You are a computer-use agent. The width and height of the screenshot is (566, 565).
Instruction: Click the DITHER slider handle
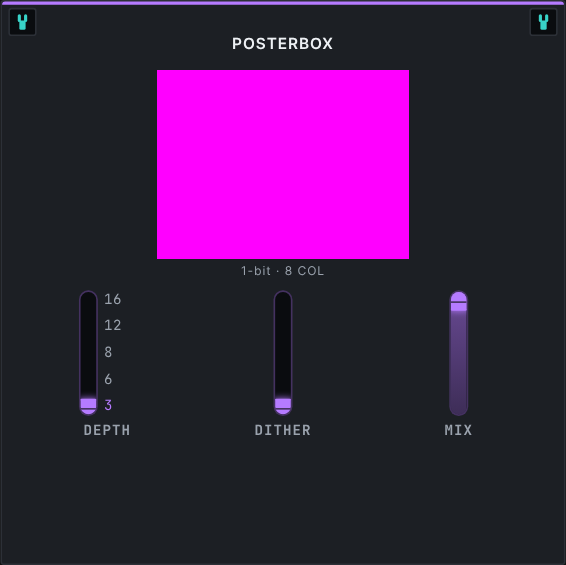pos(283,403)
